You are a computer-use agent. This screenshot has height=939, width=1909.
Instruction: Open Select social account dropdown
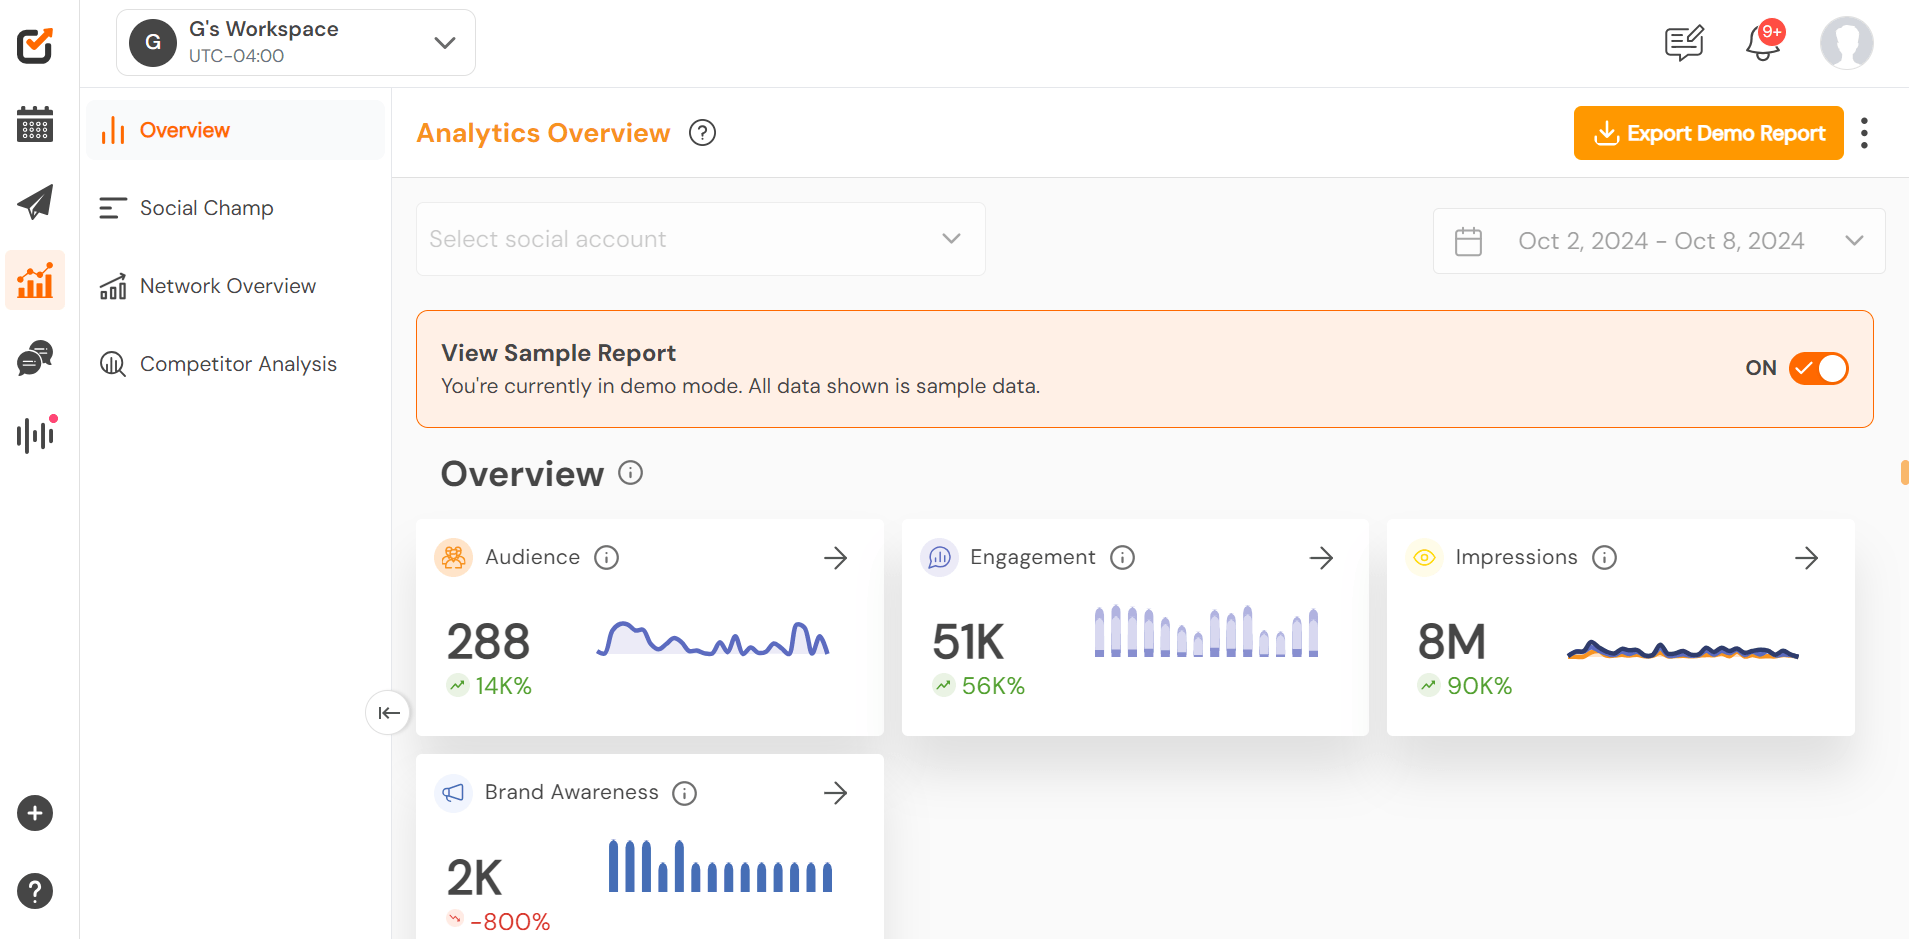[701, 239]
